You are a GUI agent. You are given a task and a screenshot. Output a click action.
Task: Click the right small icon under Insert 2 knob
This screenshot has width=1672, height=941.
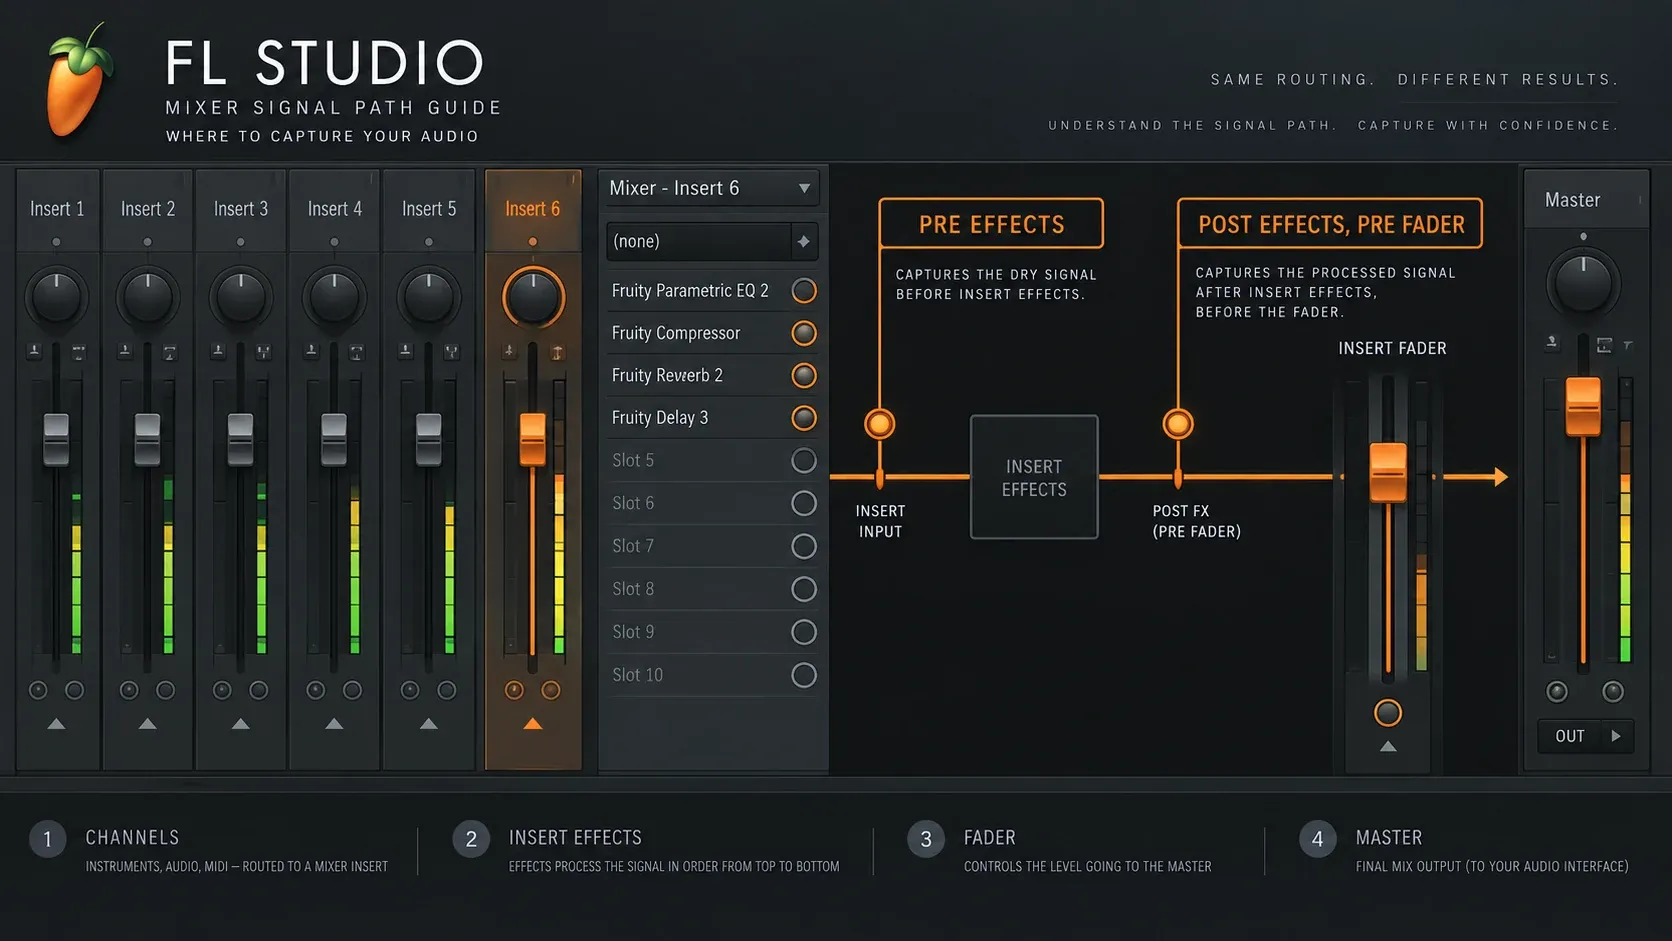coord(169,351)
